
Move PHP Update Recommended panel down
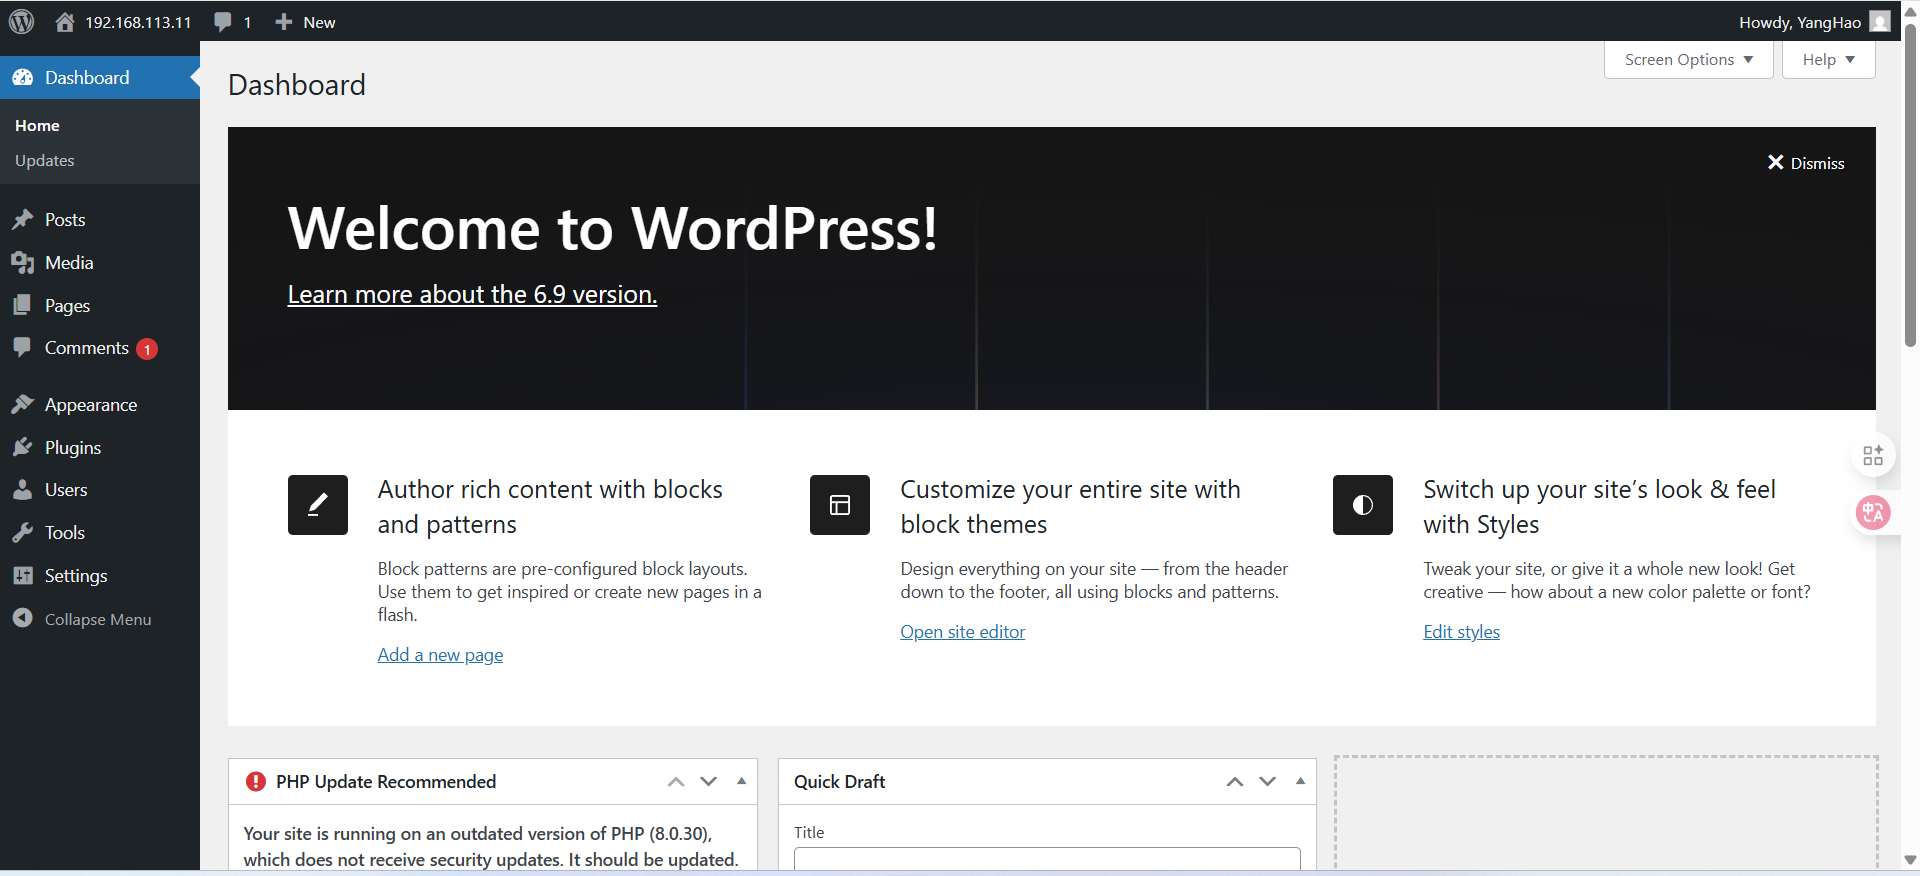[709, 782]
